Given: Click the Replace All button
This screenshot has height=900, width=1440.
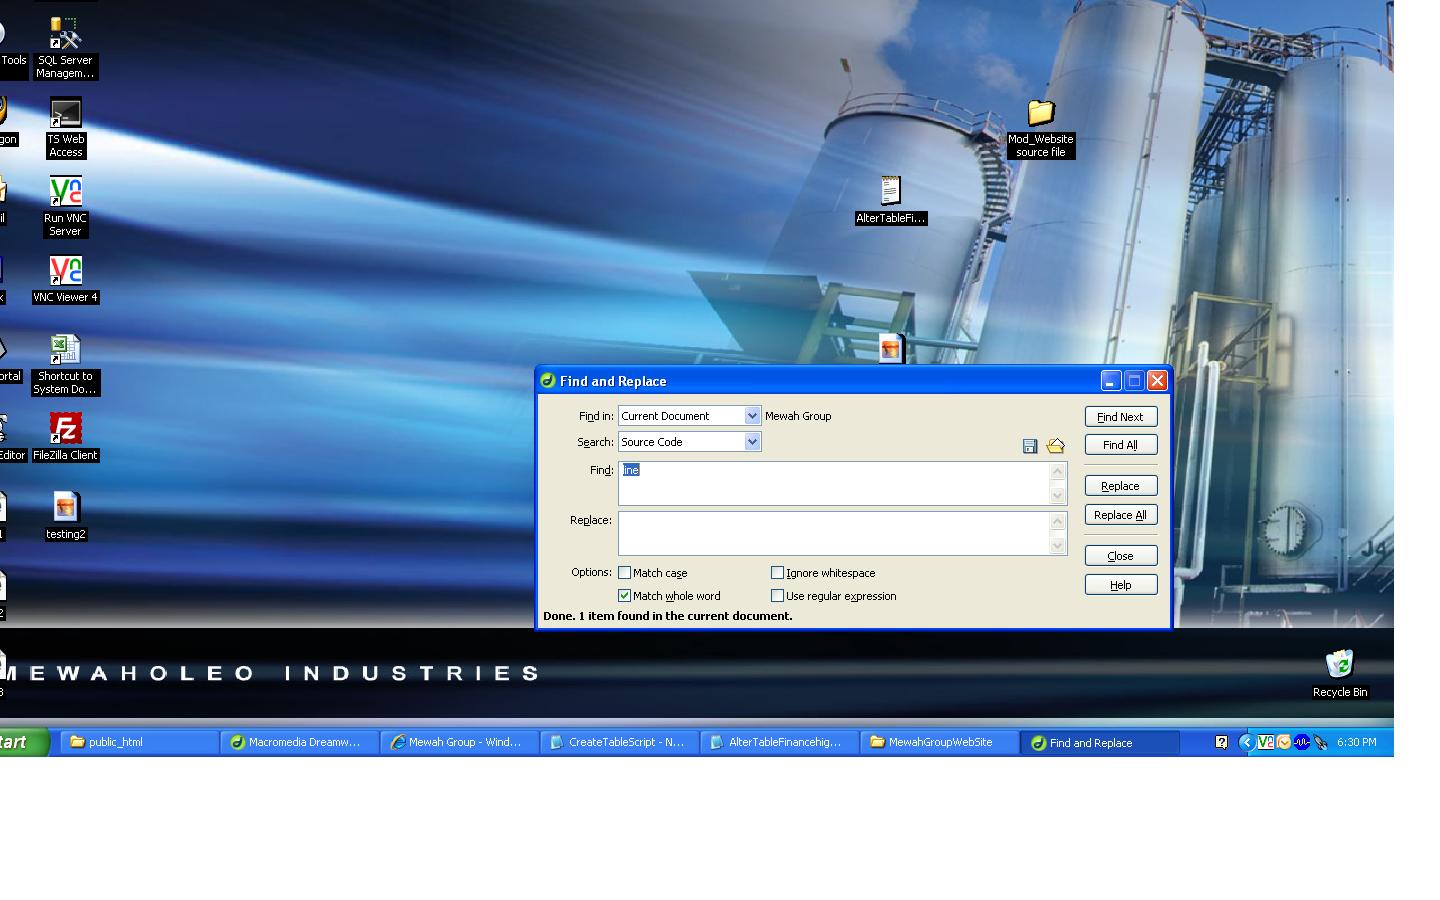Looking at the screenshot, I should (x=1120, y=515).
